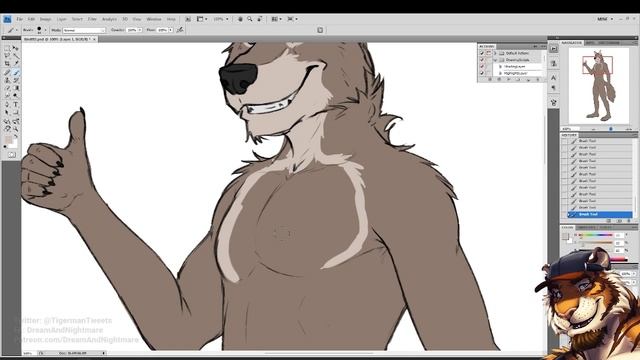Click the foreground color swatch in toolbox
Image resolution: width=640 pixels, height=360 pixels.
[8, 141]
